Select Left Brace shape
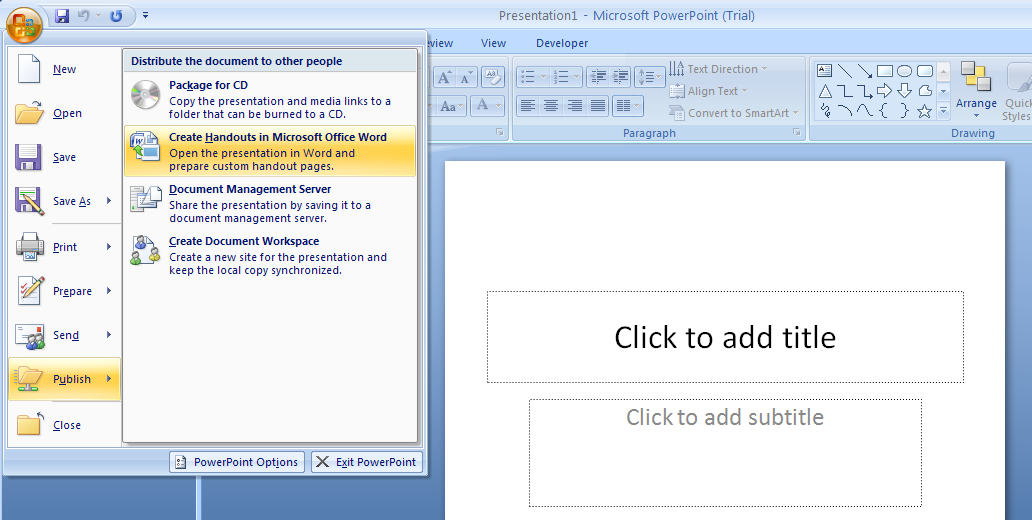 884,111
